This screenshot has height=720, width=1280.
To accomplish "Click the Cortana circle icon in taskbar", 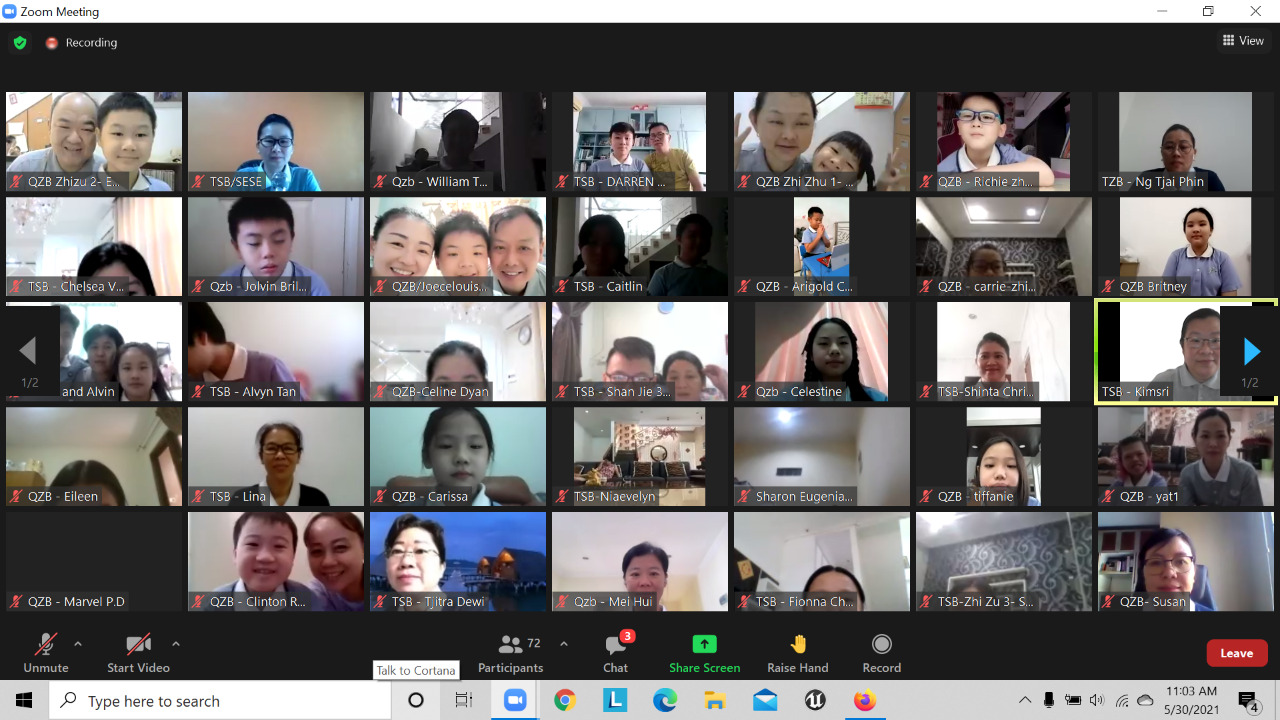I will point(416,701).
